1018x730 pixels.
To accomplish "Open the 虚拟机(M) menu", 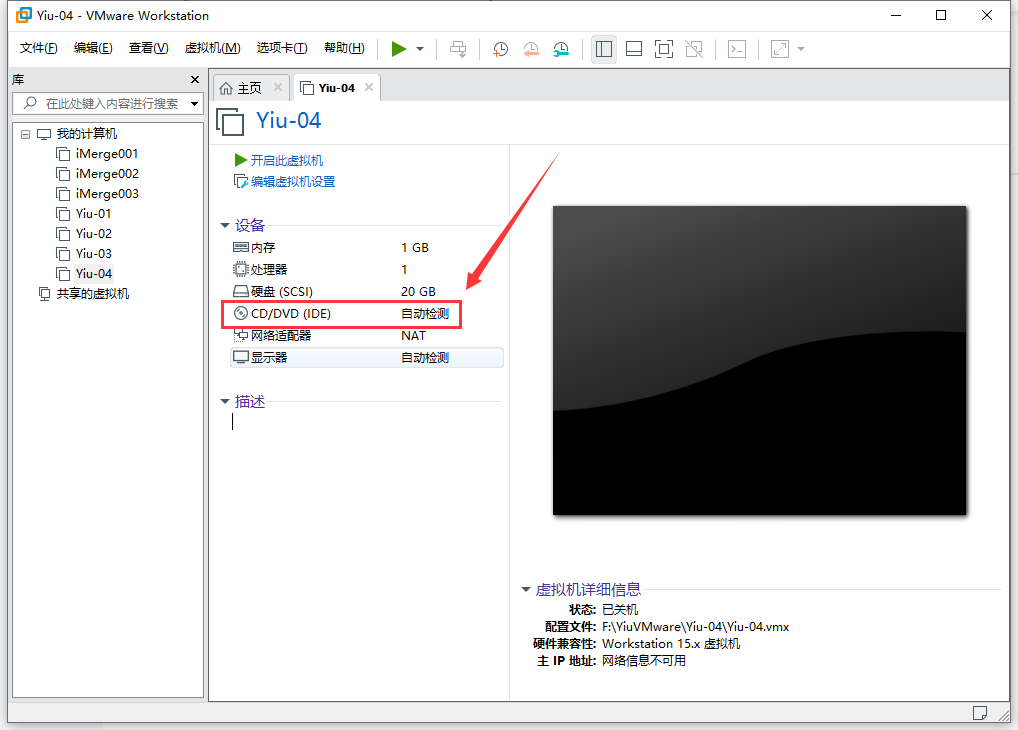I will point(212,48).
